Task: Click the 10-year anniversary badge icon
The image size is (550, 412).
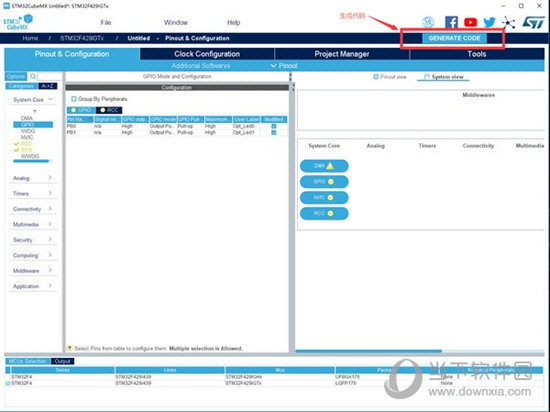Action: click(428, 22)
